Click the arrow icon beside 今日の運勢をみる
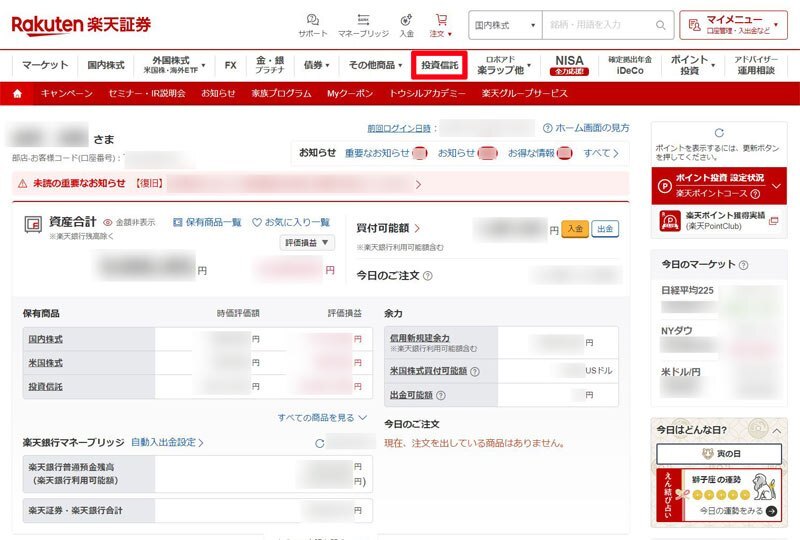This screenshot has width=800, height=540. [771, 511]
